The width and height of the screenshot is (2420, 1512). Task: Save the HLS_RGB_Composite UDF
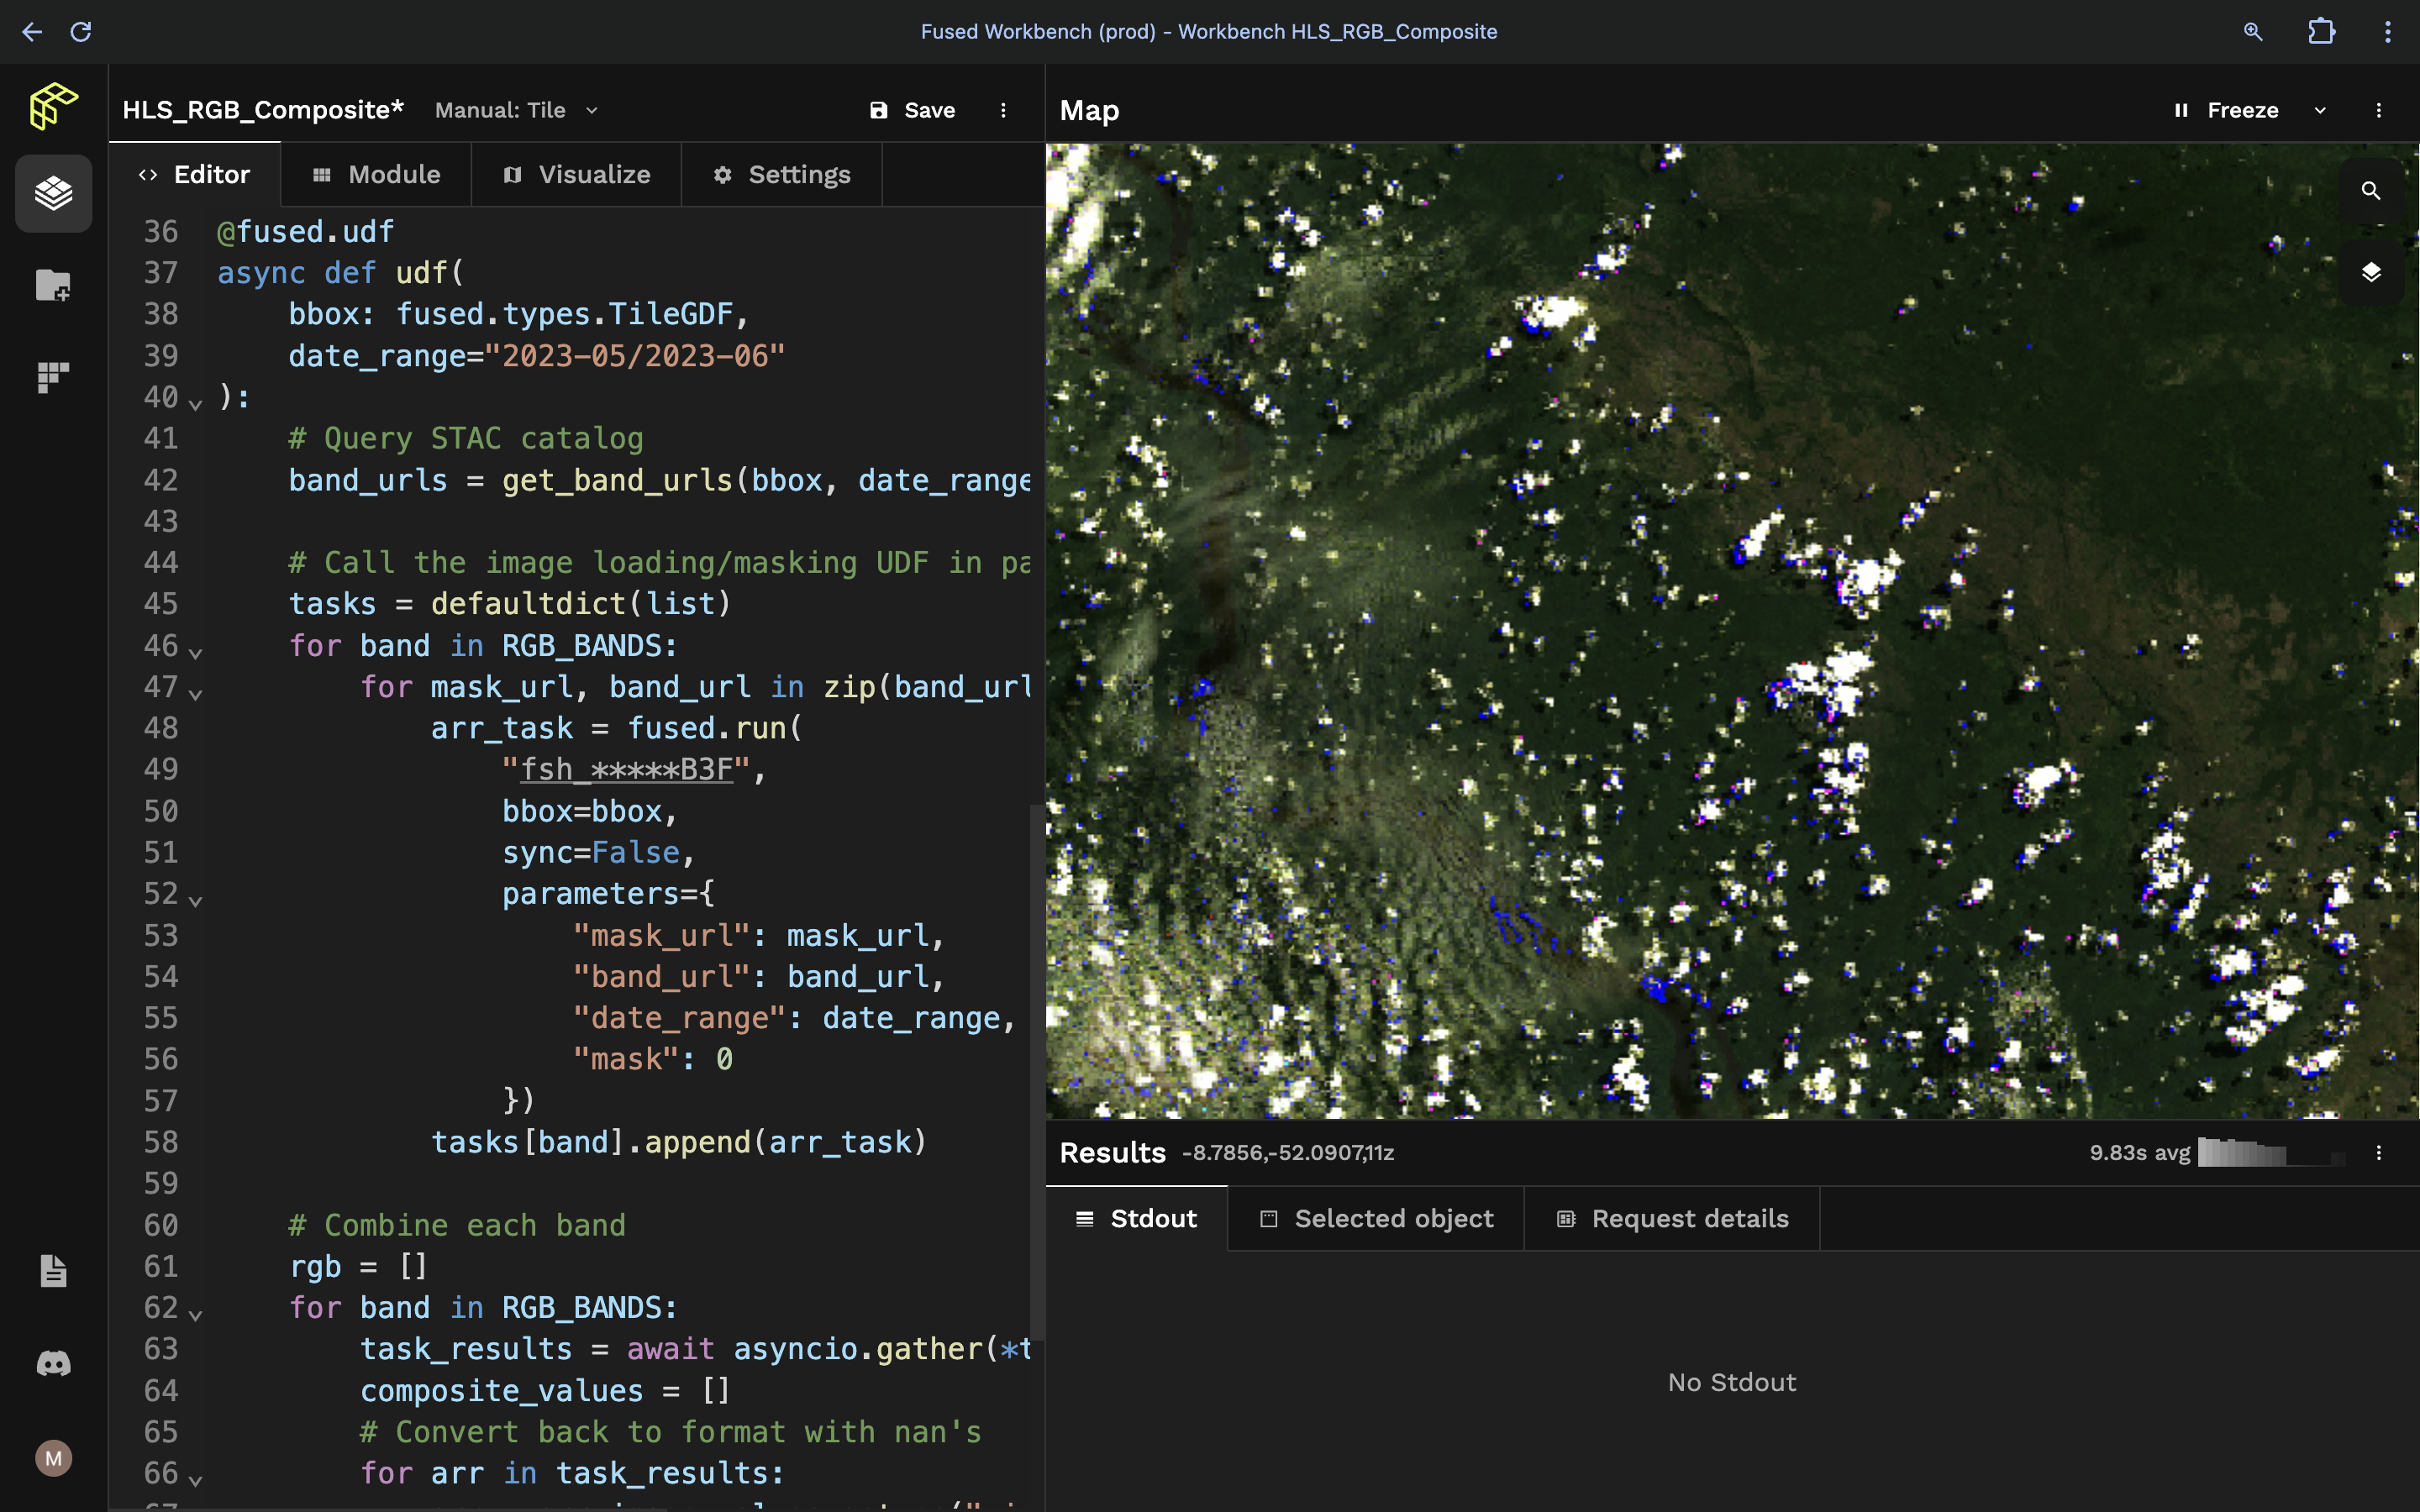click(912, 110)
